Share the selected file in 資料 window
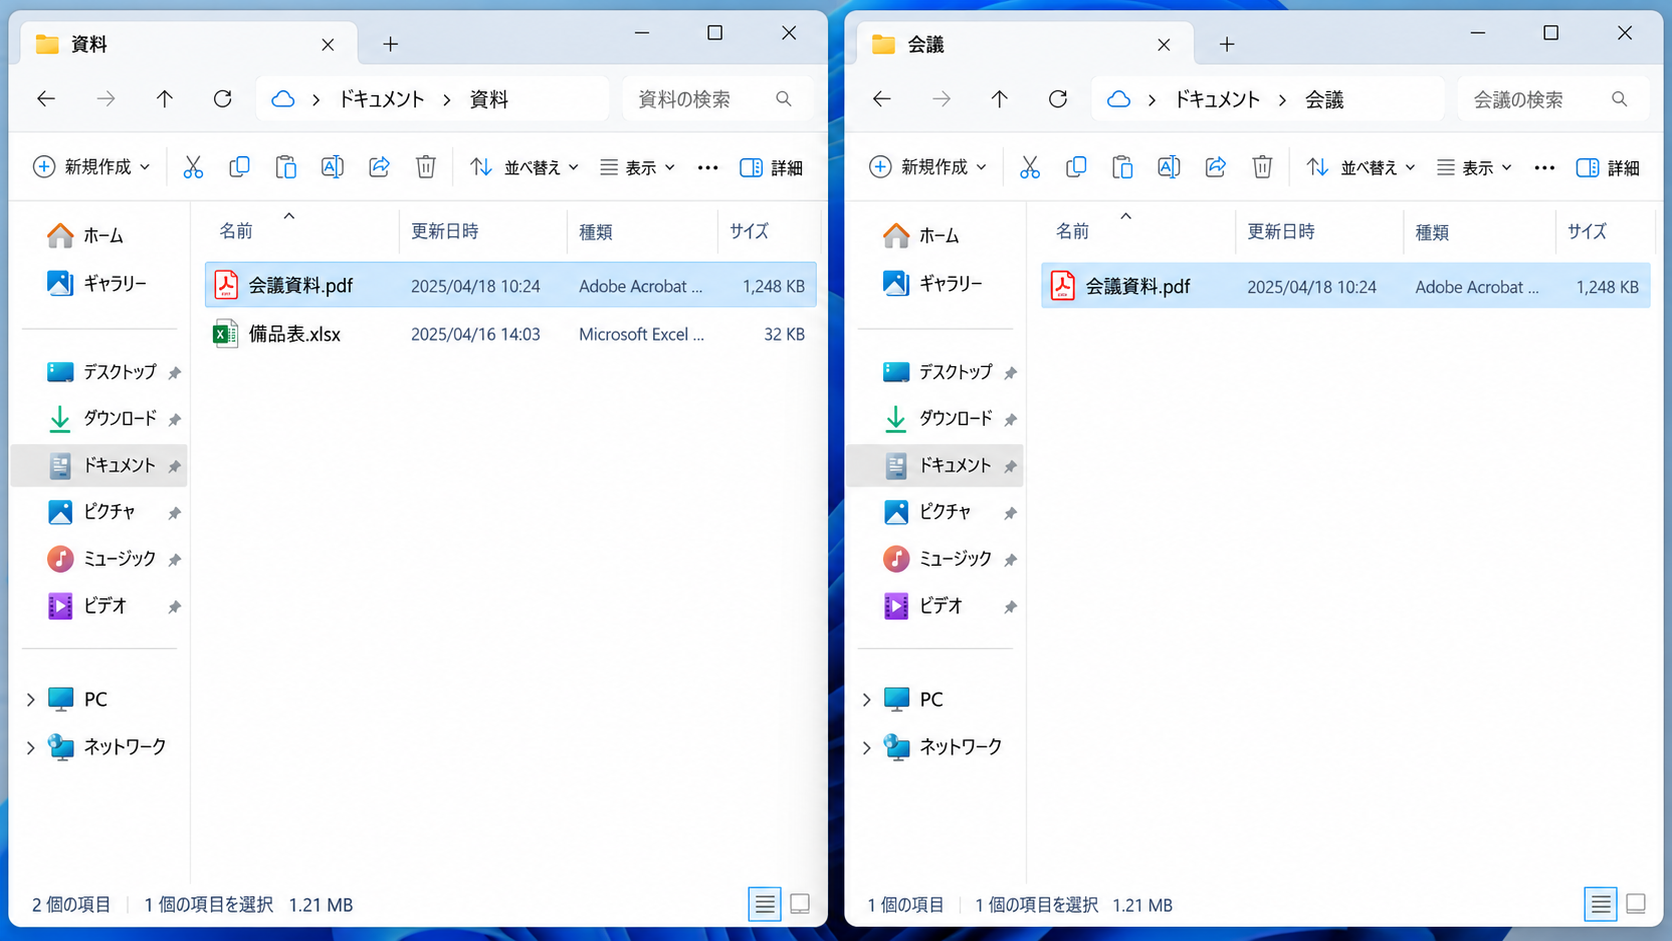The image size is (1672, 941). pyautogui.click(x=379, y=167)
